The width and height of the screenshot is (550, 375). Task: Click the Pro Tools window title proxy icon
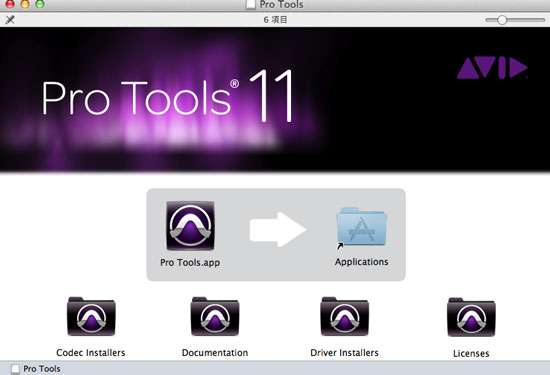pos(250,5)
